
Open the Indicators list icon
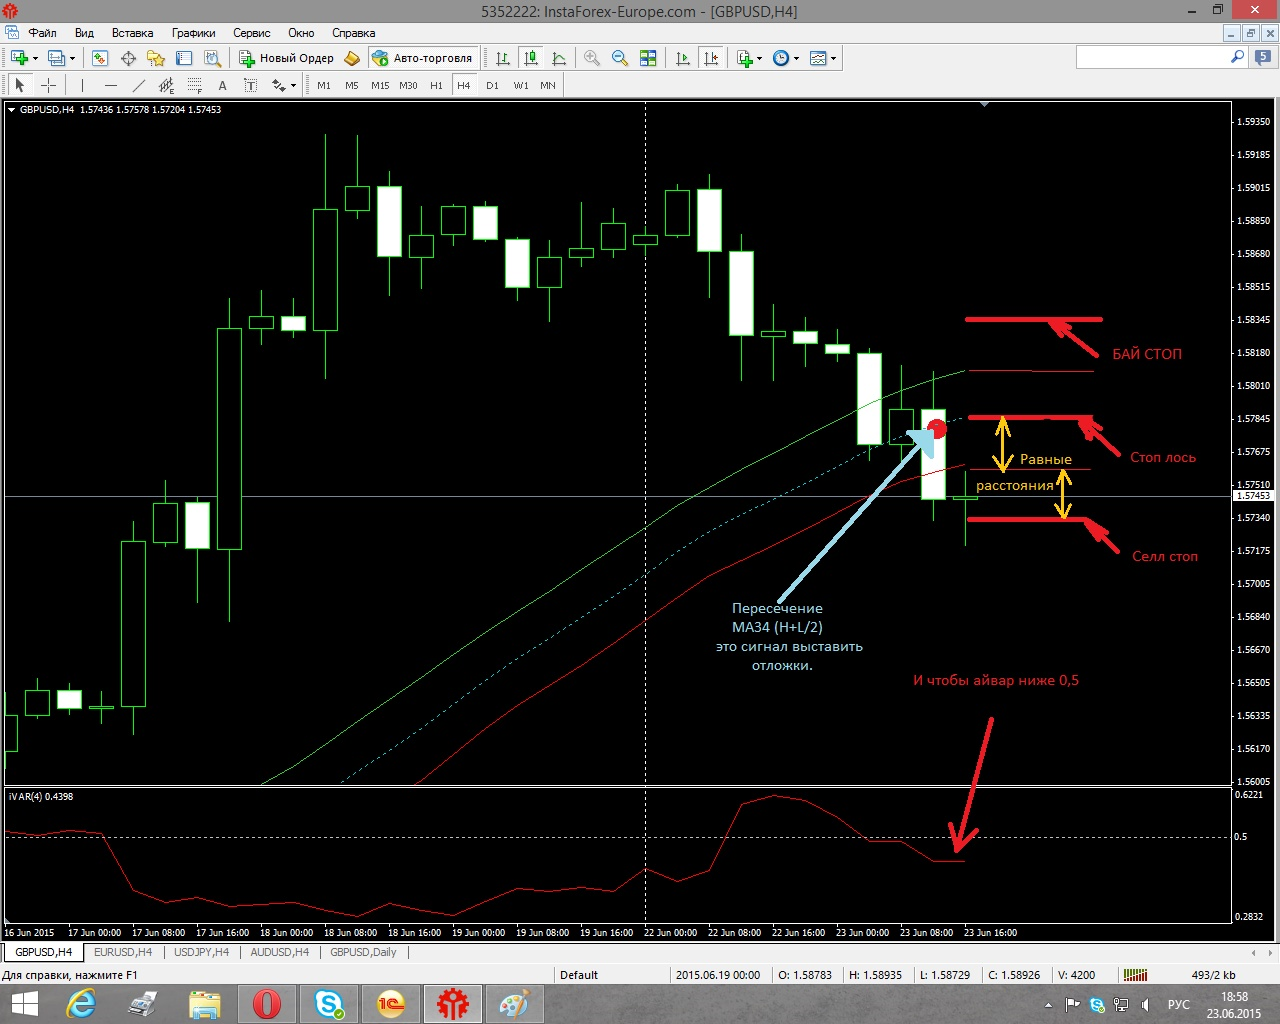click(x=744, y=58)
